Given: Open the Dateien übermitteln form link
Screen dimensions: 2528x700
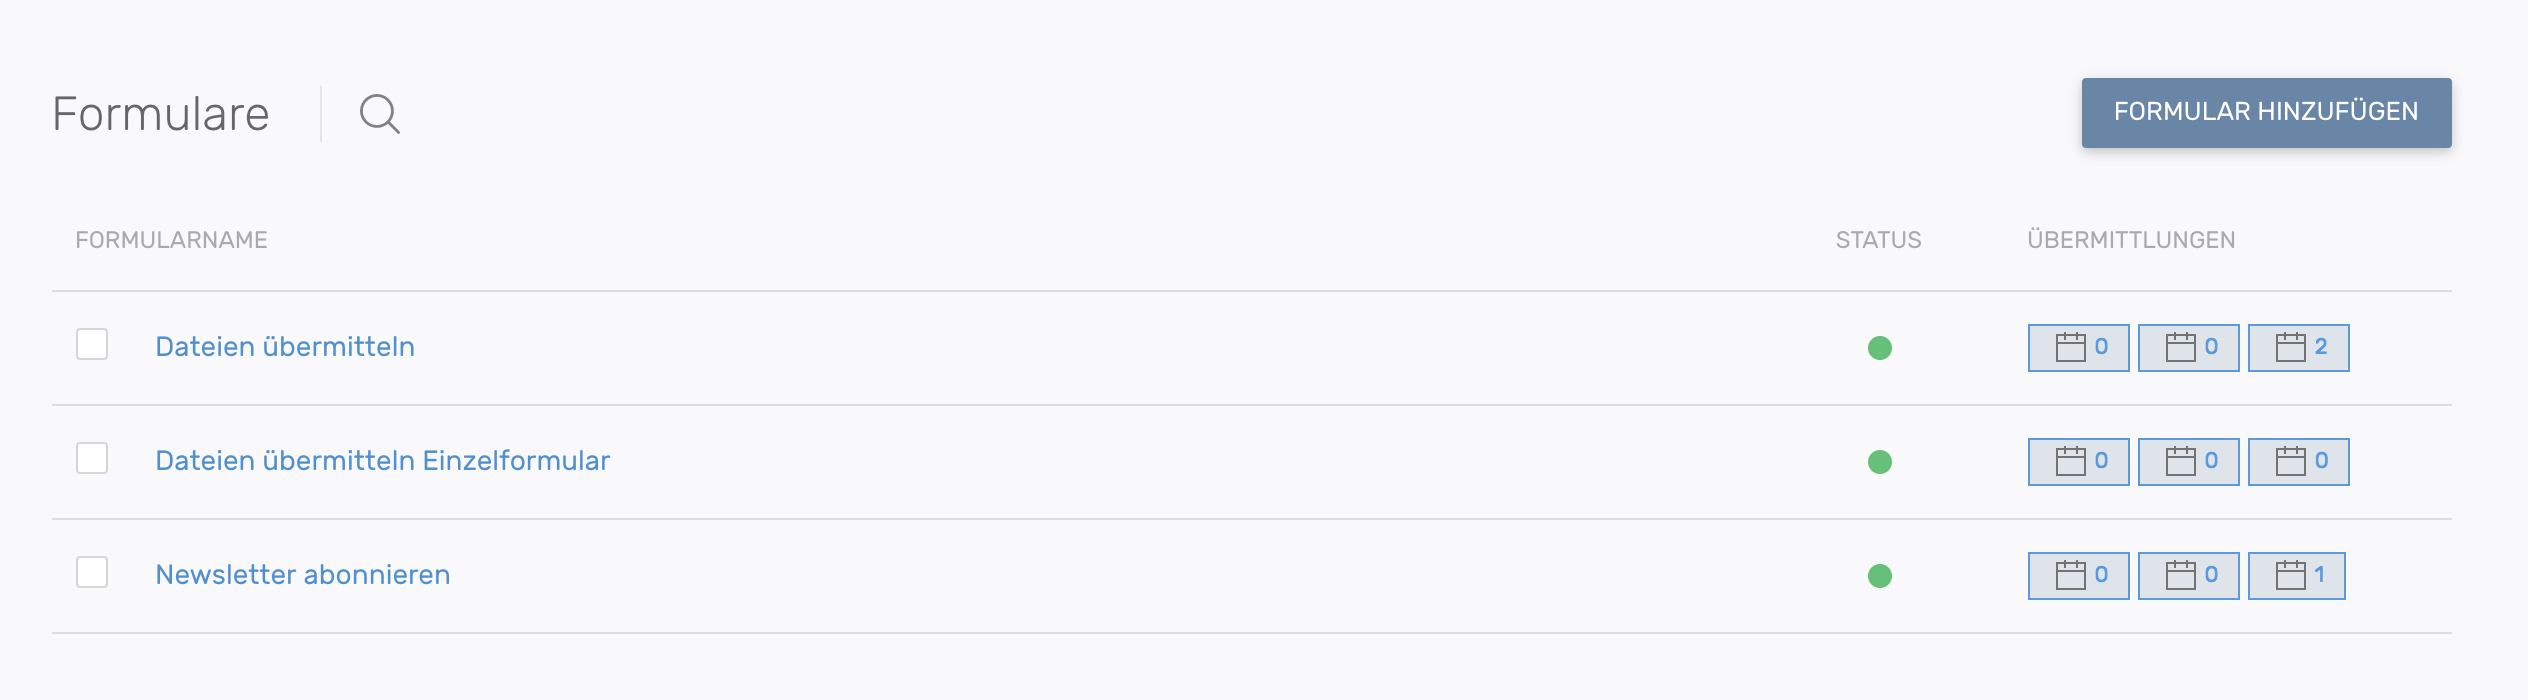Looking at the screenshot, I should click(285, 347).
